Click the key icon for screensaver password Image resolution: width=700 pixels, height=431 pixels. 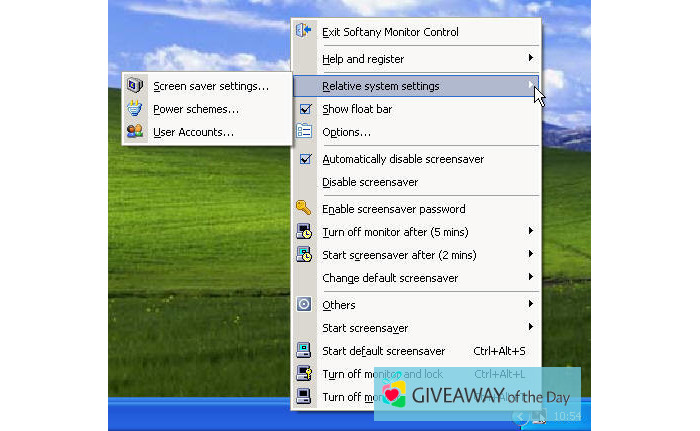[x=305, y=209]
